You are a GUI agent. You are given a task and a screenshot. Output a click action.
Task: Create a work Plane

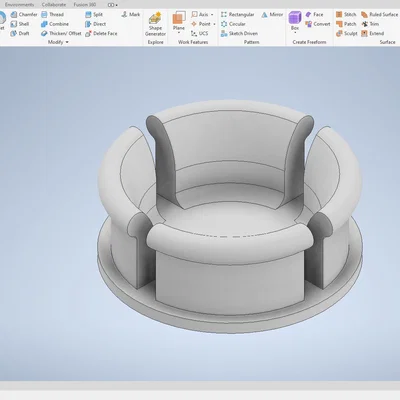tap(179, 20)
